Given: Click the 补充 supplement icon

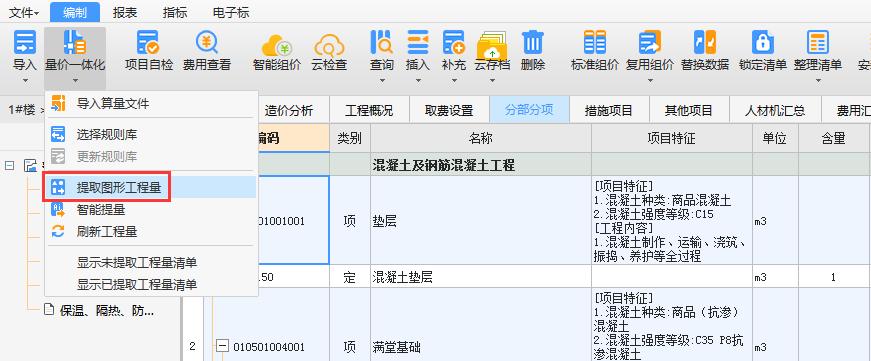Looking at the screenshot, I should coord(454,42).
